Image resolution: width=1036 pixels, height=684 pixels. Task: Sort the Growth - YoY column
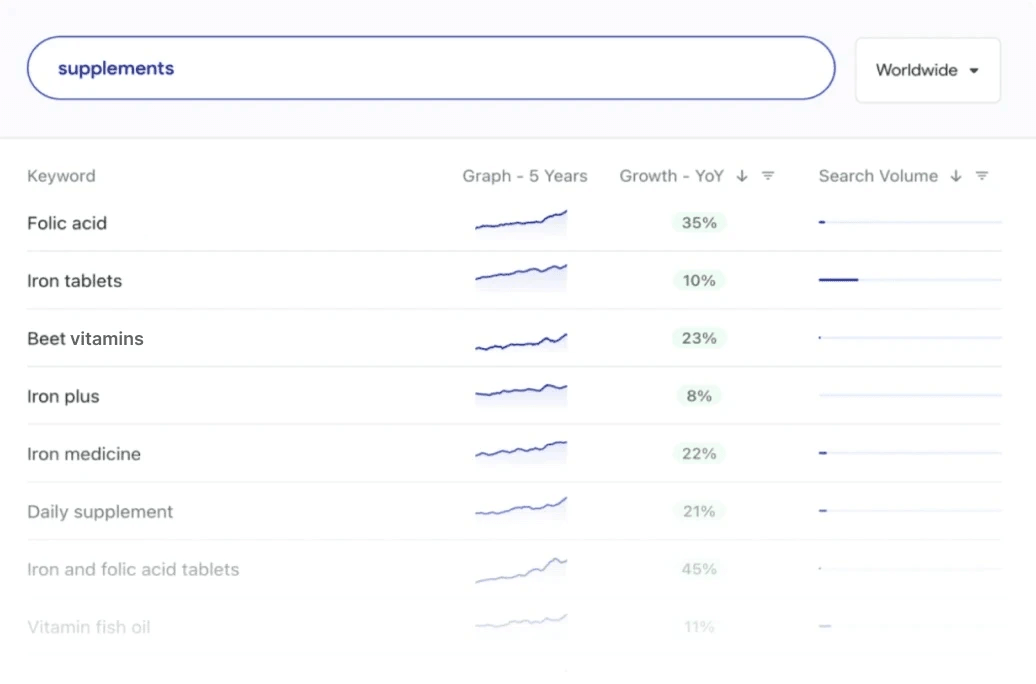coord(742,175)
